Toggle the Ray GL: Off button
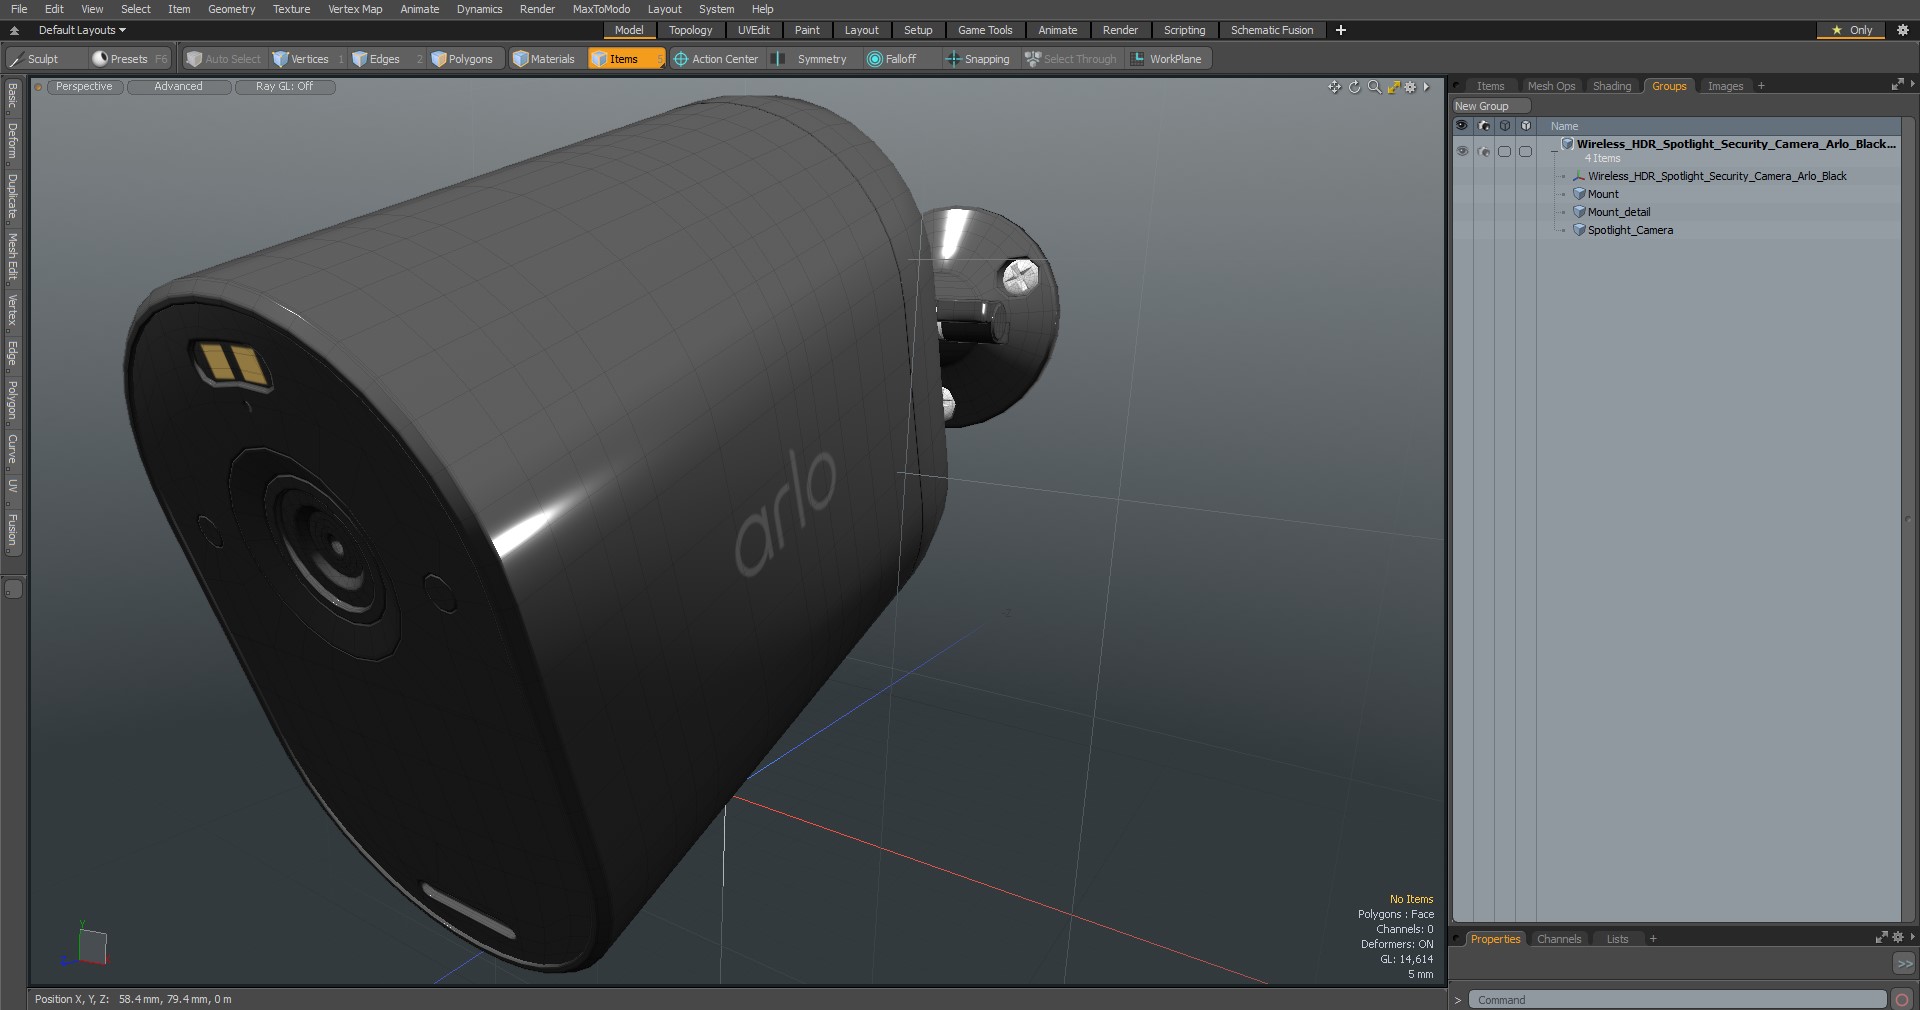Screen dimensions: 1920x1010 click(284, 87)
